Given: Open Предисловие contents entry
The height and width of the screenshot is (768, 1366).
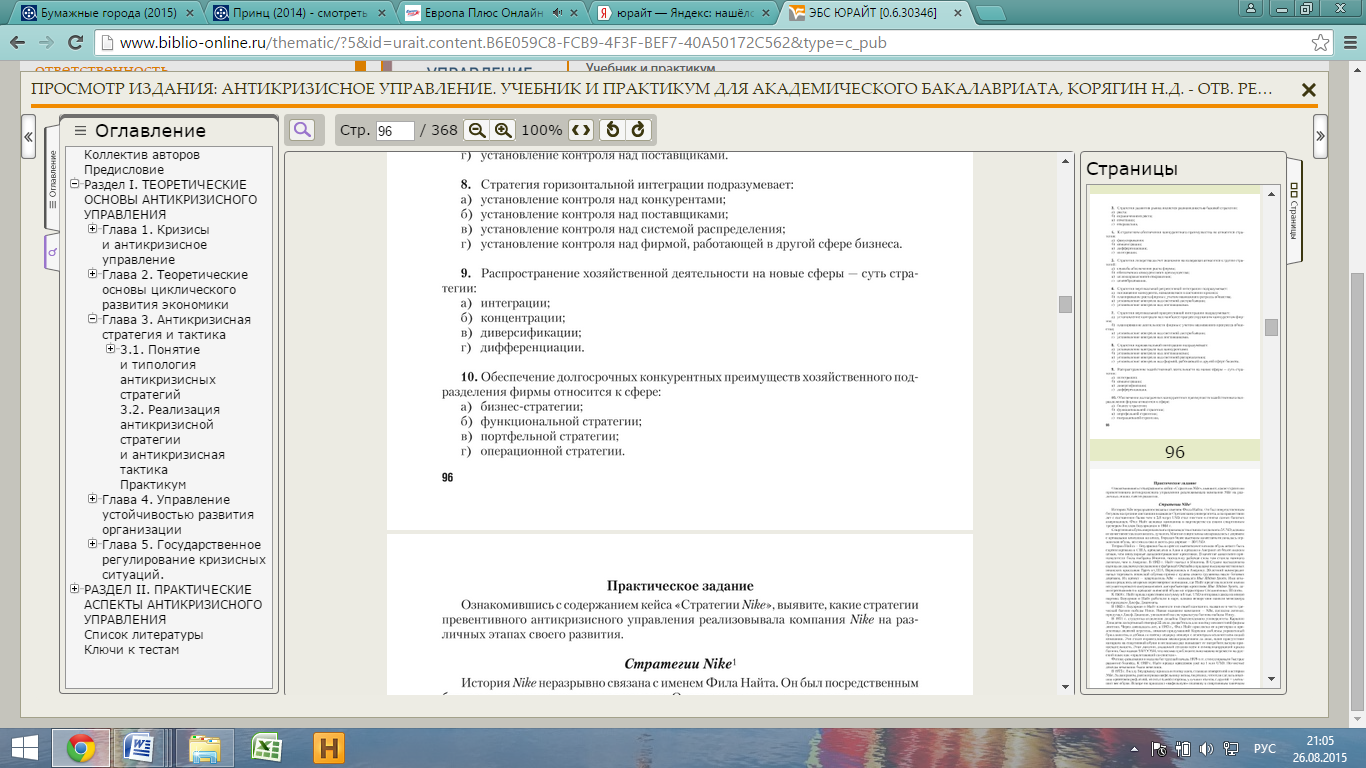Looking at the screenshot, I should tap(124, 170).
